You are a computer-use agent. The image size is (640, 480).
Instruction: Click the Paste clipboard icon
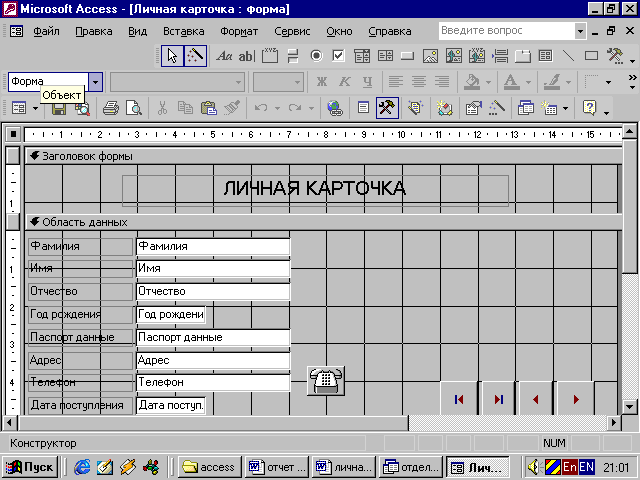click(x=207, y=107)
